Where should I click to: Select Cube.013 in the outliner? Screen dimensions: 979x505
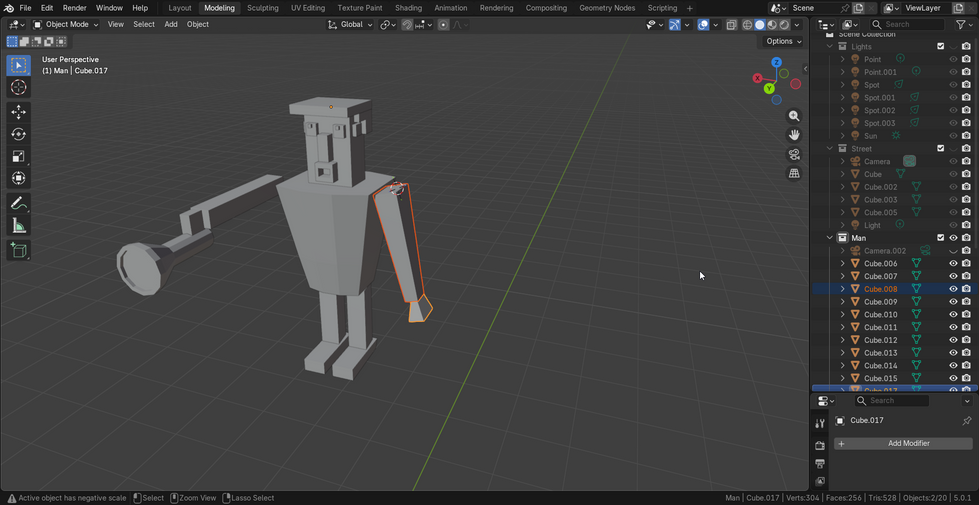tap(880, 353)
